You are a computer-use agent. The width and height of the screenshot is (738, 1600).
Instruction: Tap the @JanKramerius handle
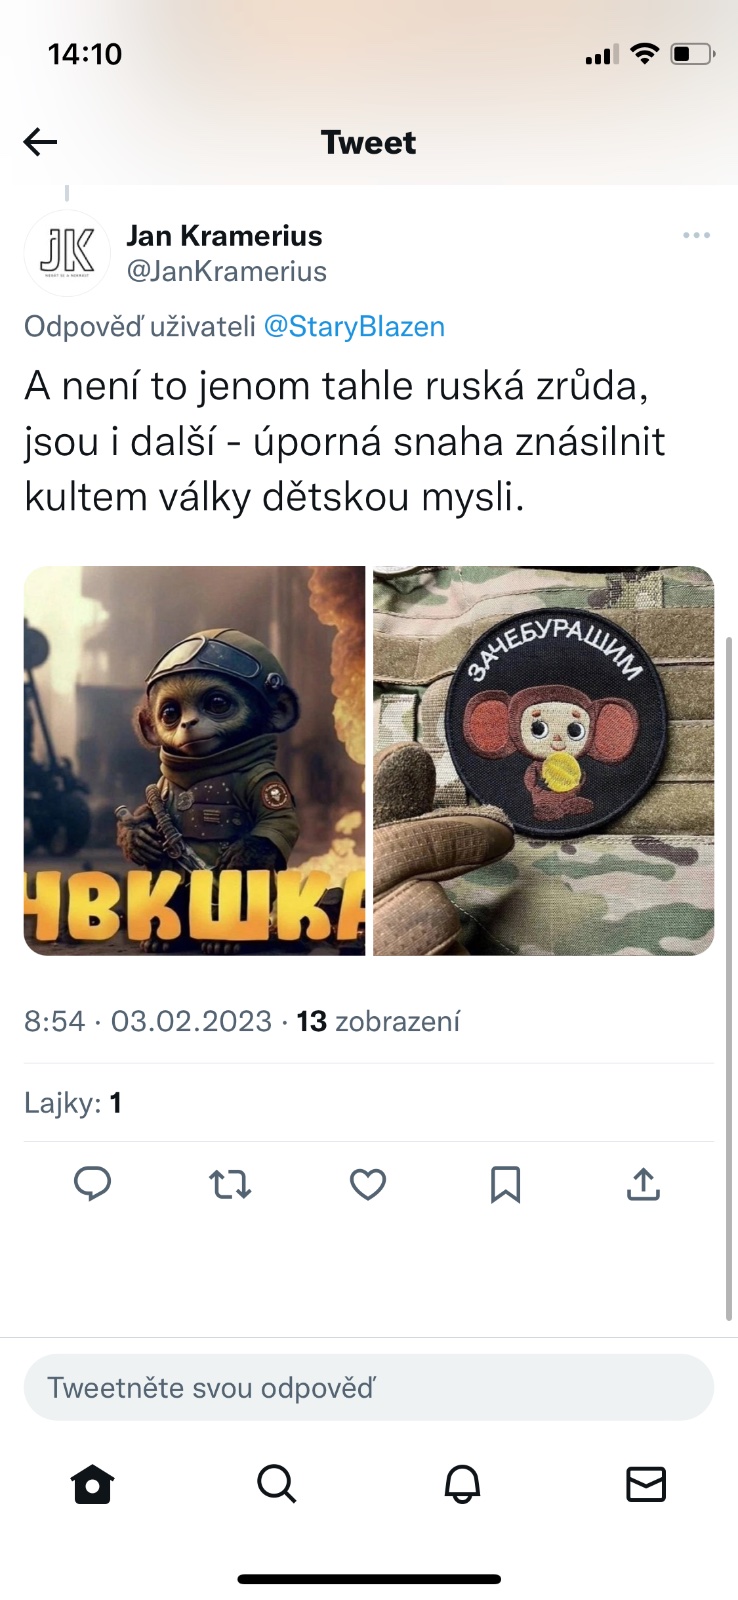(x=227, y=272)
